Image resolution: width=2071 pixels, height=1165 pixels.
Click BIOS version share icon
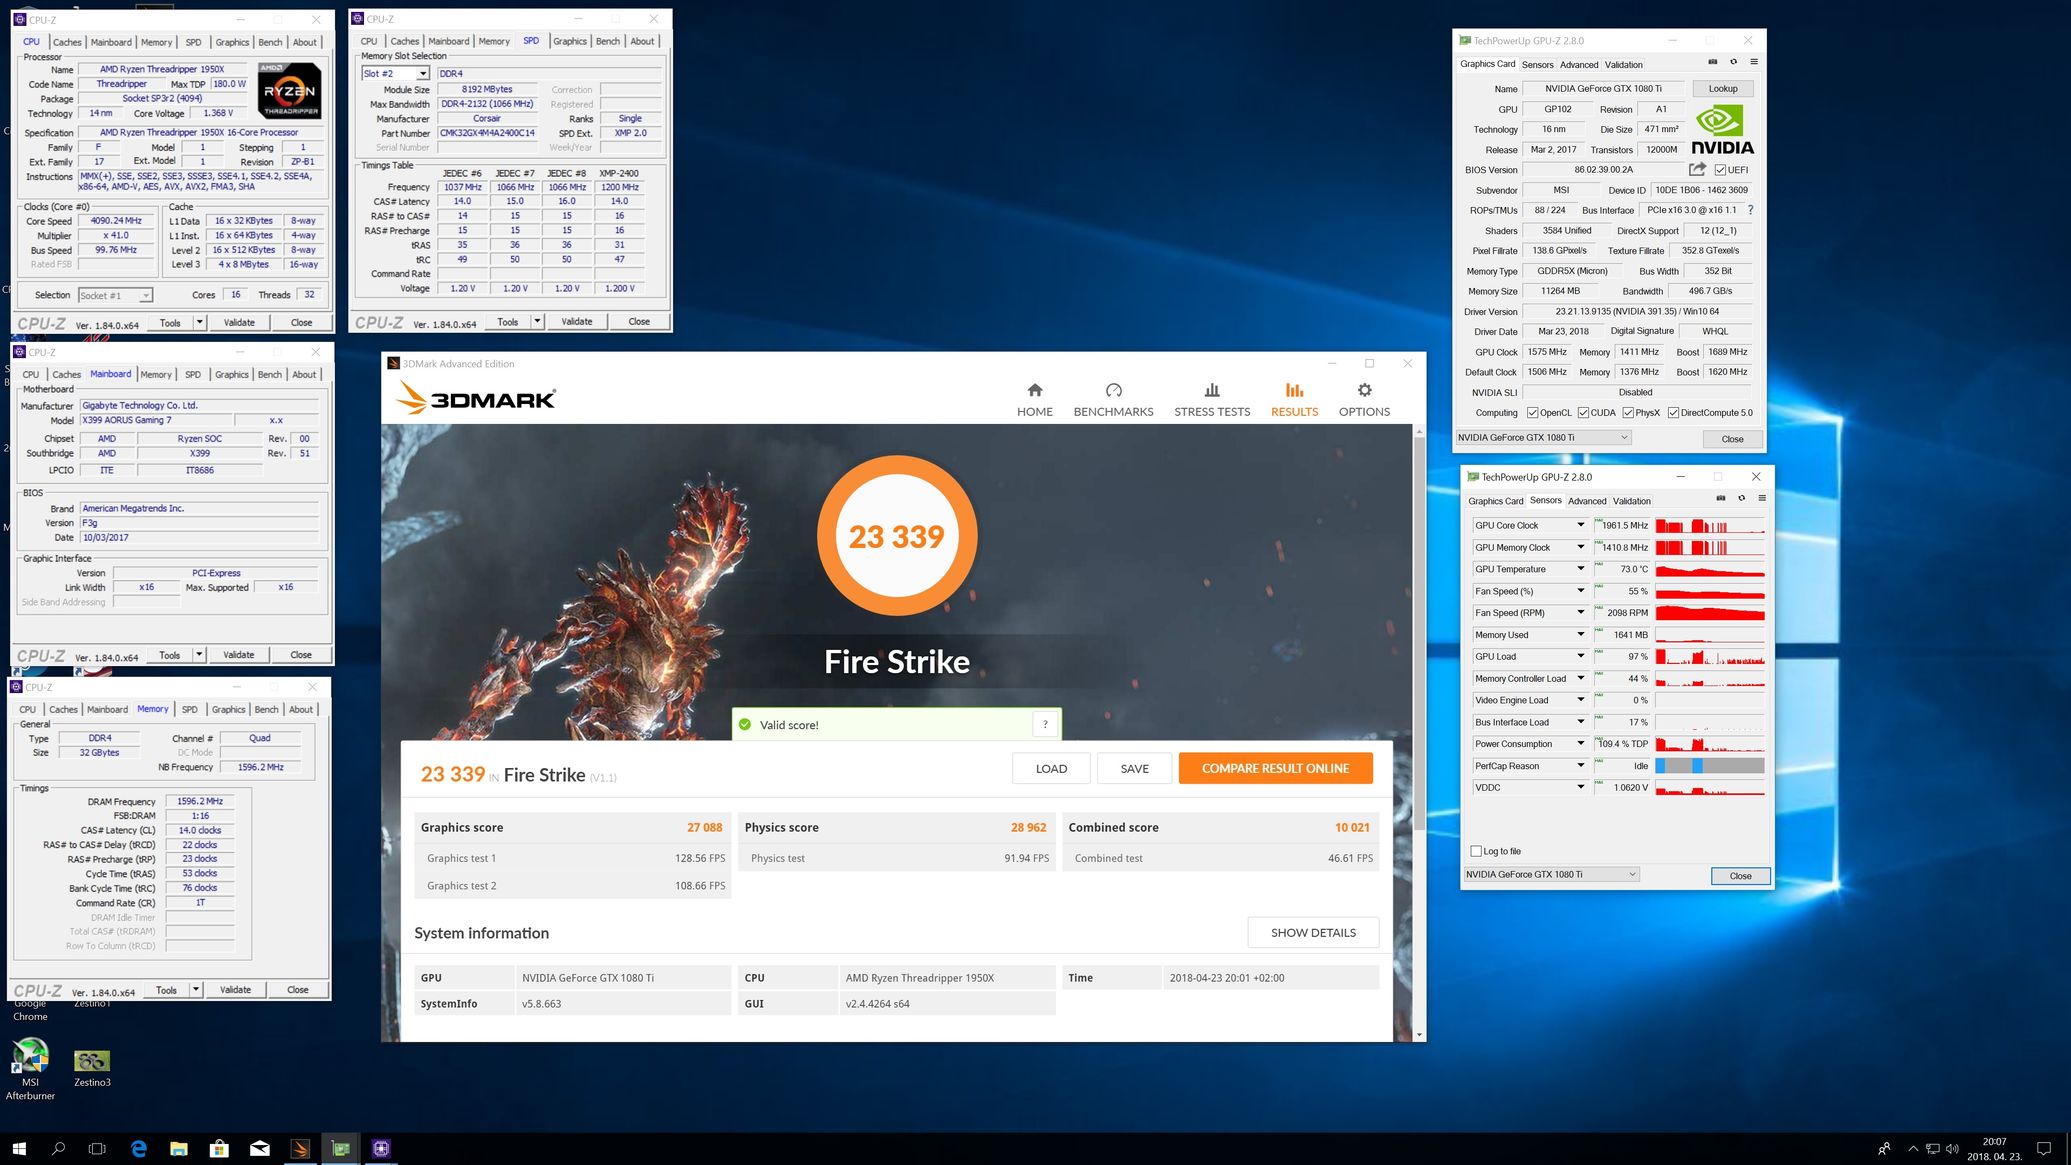pos(1697,170)
